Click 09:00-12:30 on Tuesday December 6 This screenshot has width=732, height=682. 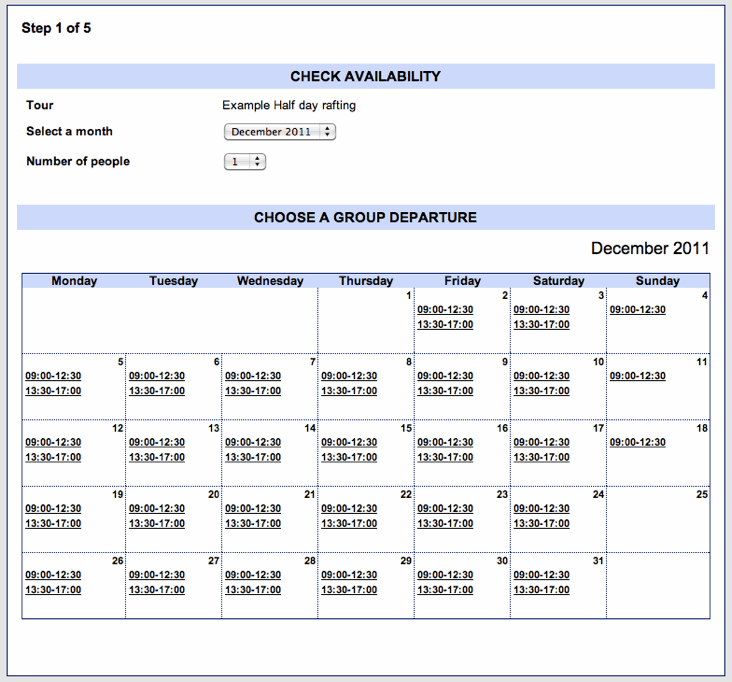(156, 376)
